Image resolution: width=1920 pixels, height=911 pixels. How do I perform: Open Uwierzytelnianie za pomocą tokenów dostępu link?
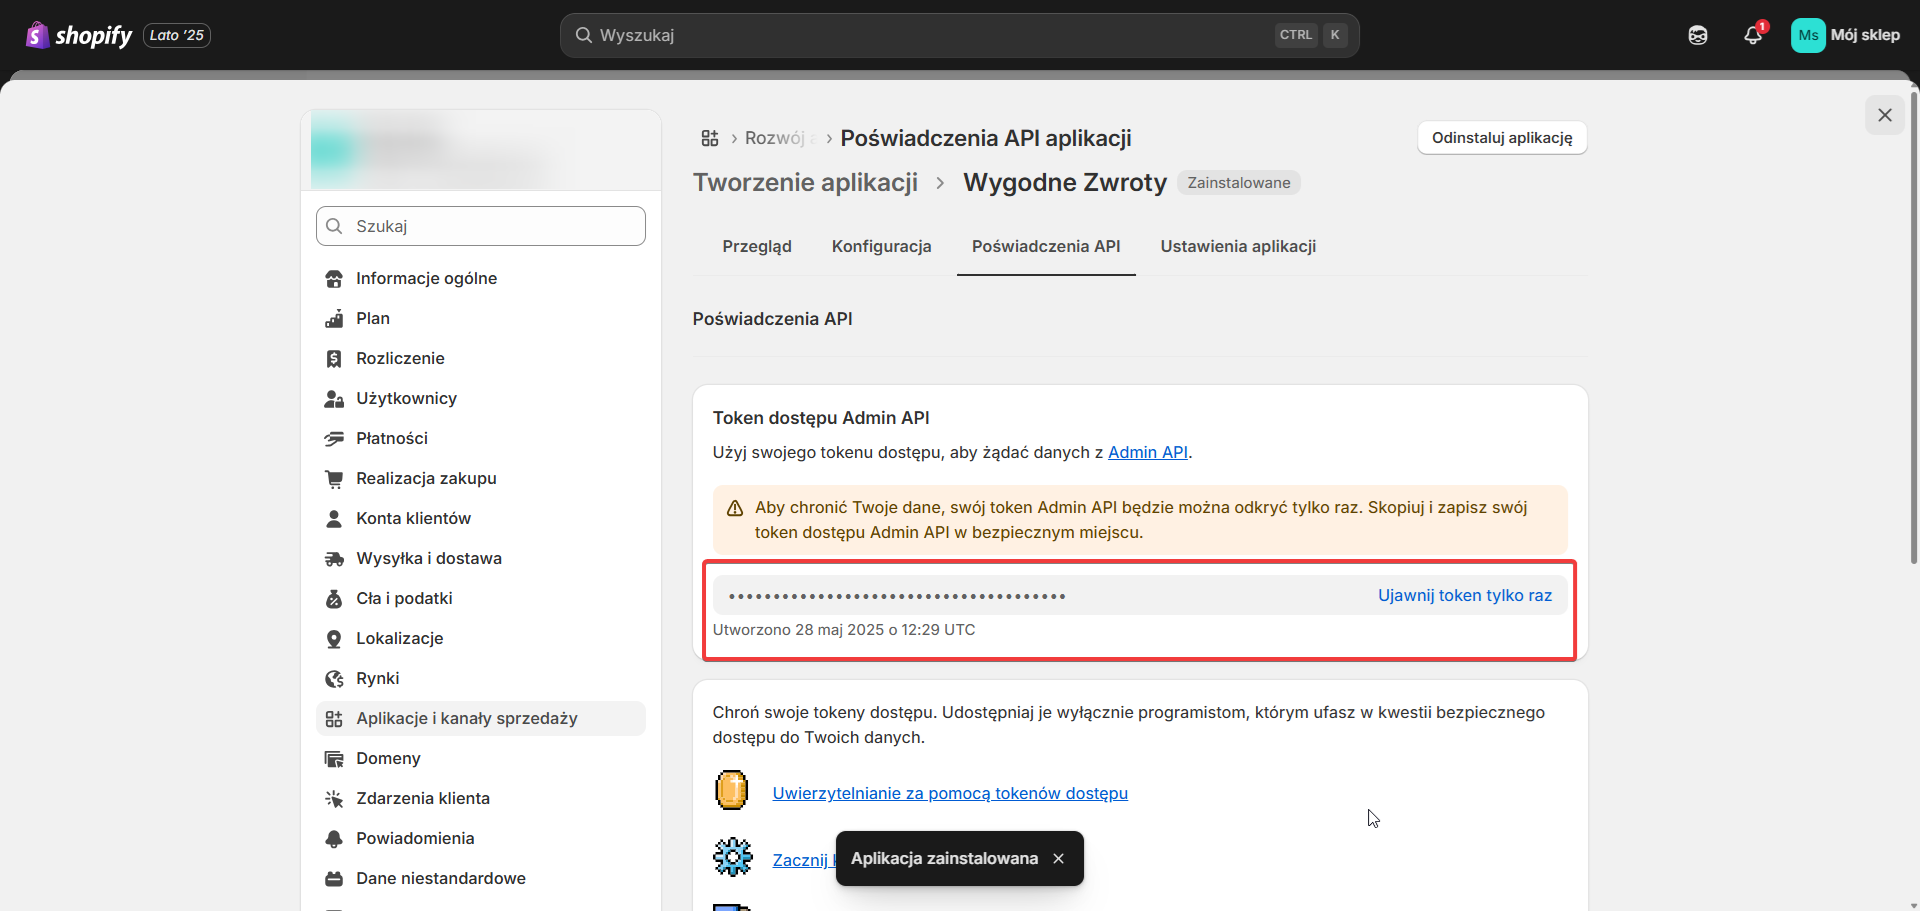(949, 793)
